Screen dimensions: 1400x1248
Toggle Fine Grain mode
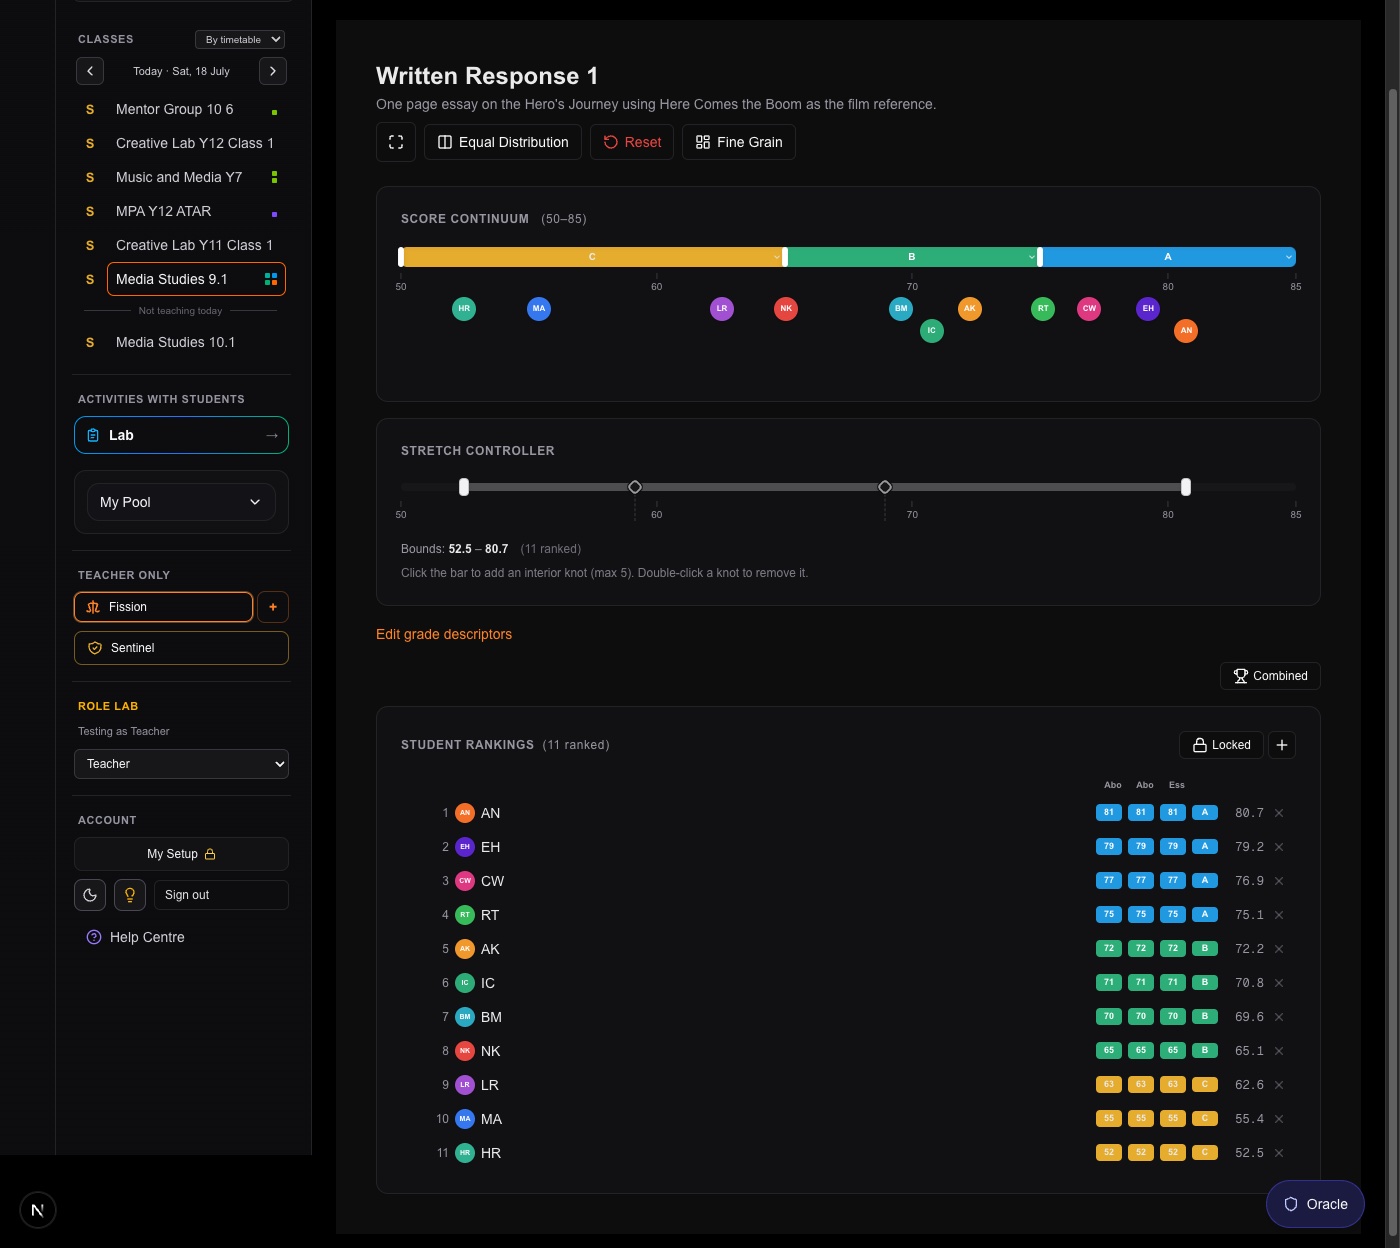739,142
